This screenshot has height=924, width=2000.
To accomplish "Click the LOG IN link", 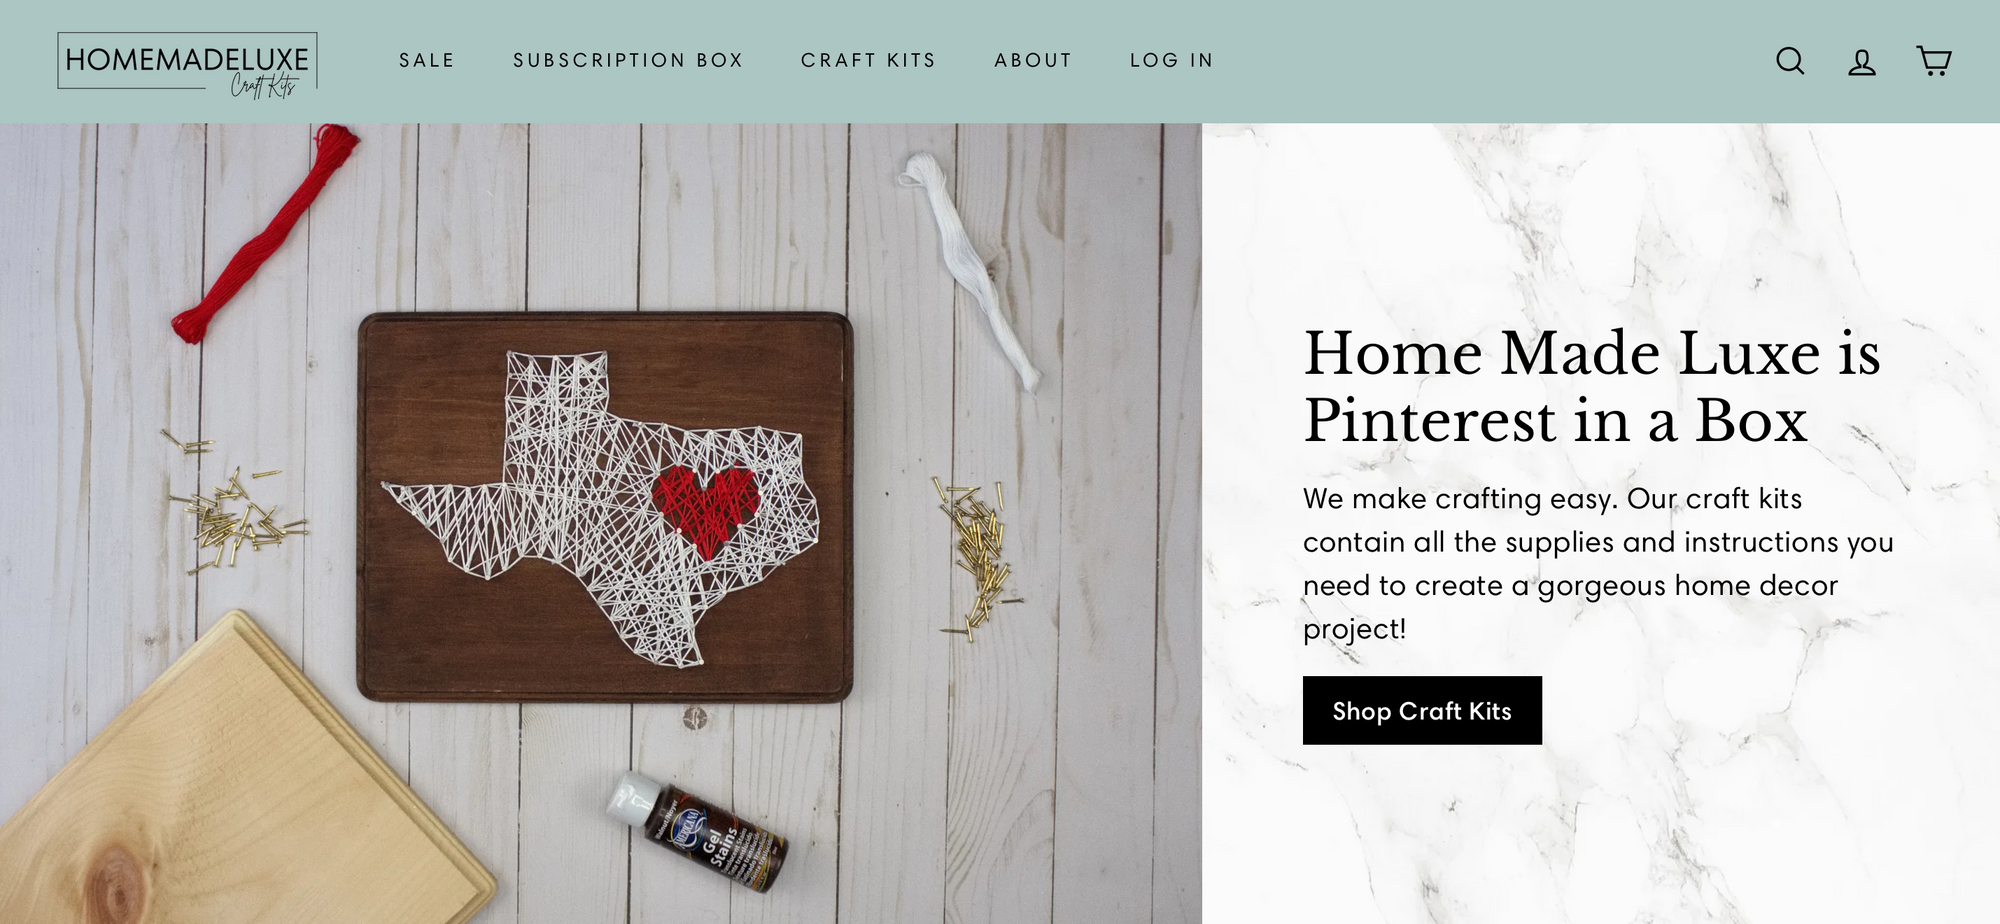I will click(1172, 60).
